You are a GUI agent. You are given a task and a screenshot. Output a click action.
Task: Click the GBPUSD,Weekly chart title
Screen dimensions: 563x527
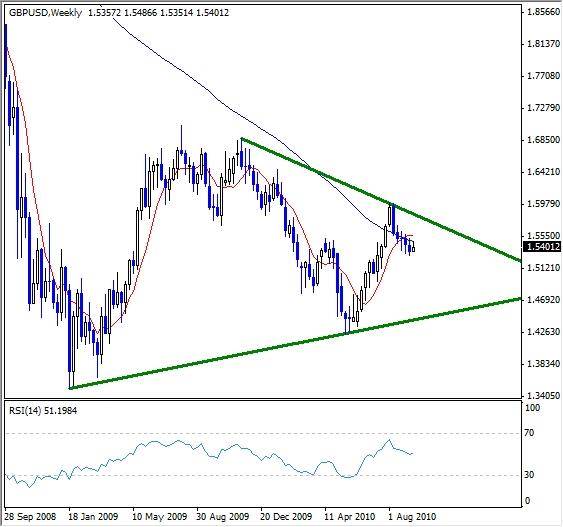click(x=45, y=13)
